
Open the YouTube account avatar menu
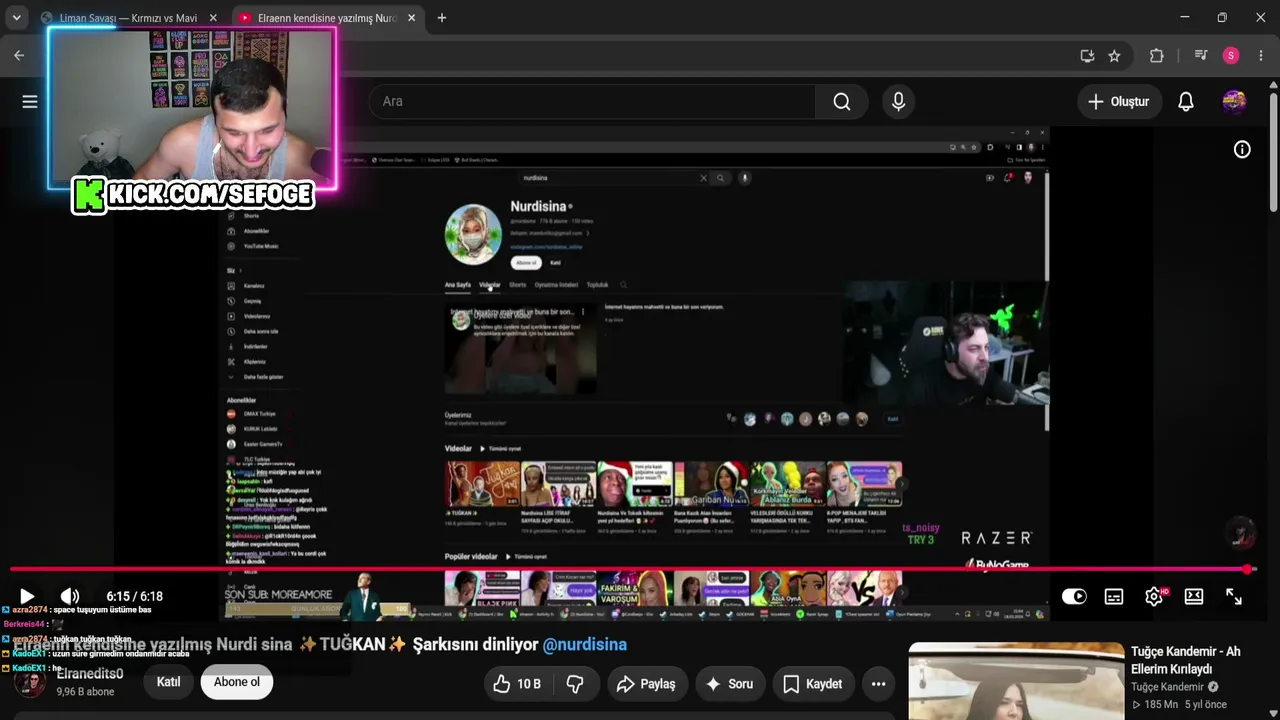(x=1234, y=101)
